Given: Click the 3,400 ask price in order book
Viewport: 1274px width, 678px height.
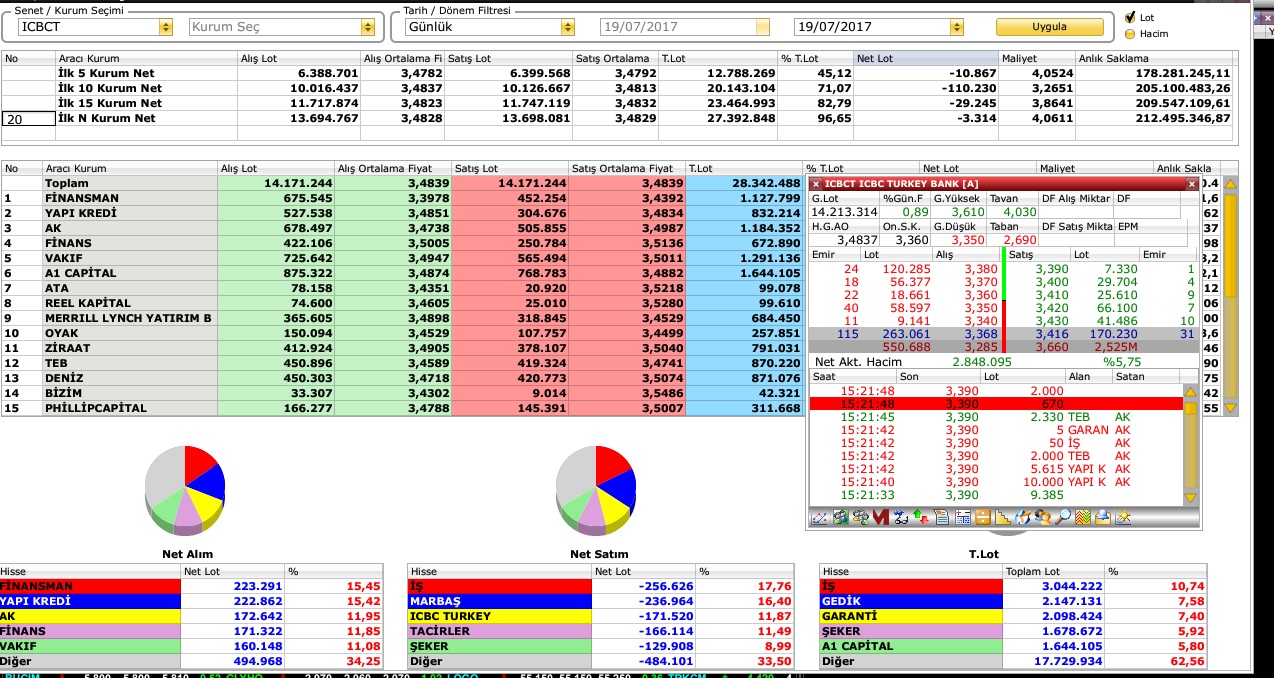Looking at the screenshot, I should pyautogui.click(x=1052, y=282).
